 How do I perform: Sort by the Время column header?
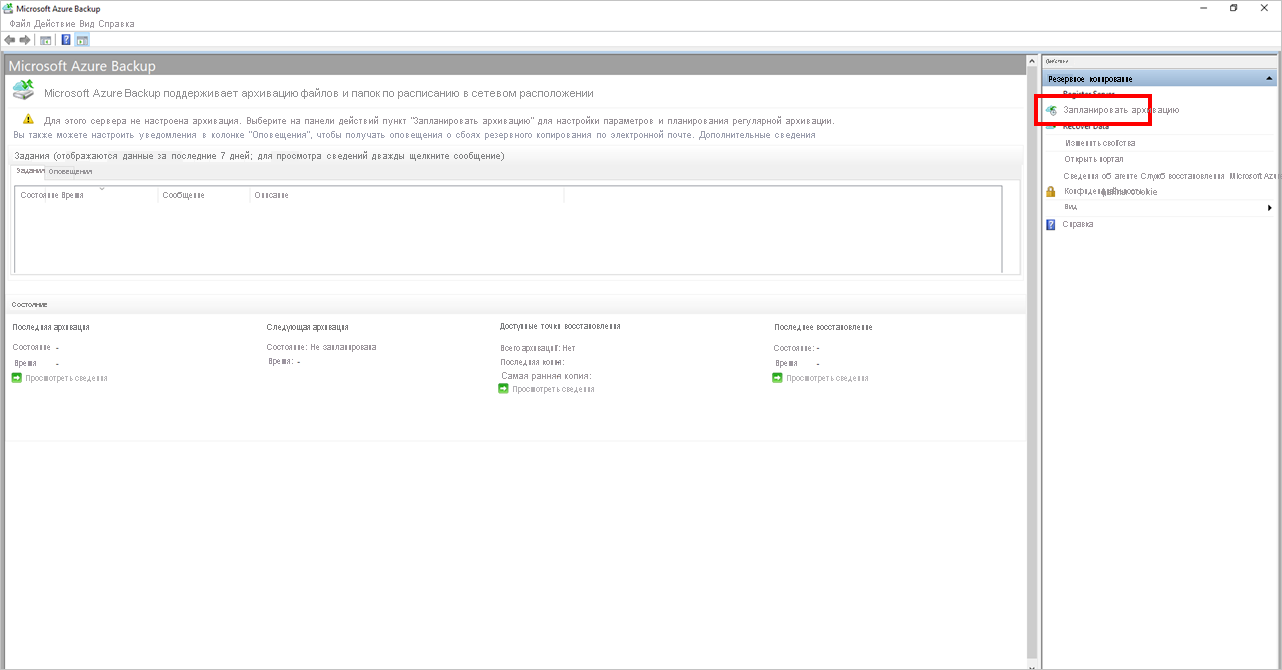(73, 195)
